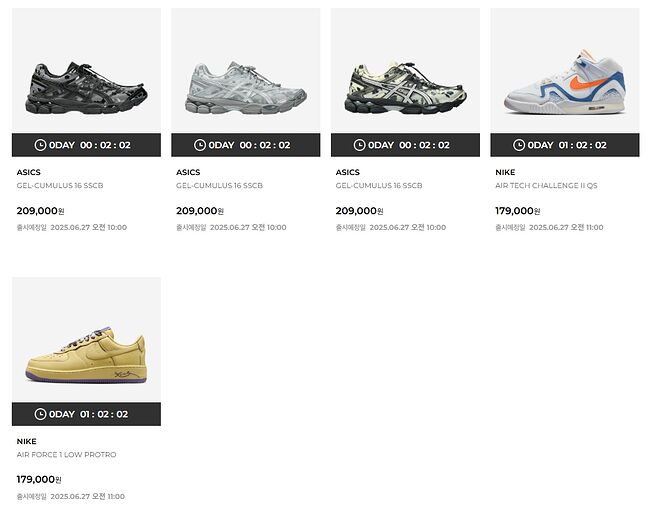Viewport: 650px width, 516px height.
Task: Click the NIKE brand label above Air Force 1
Action: click(27, 441)
